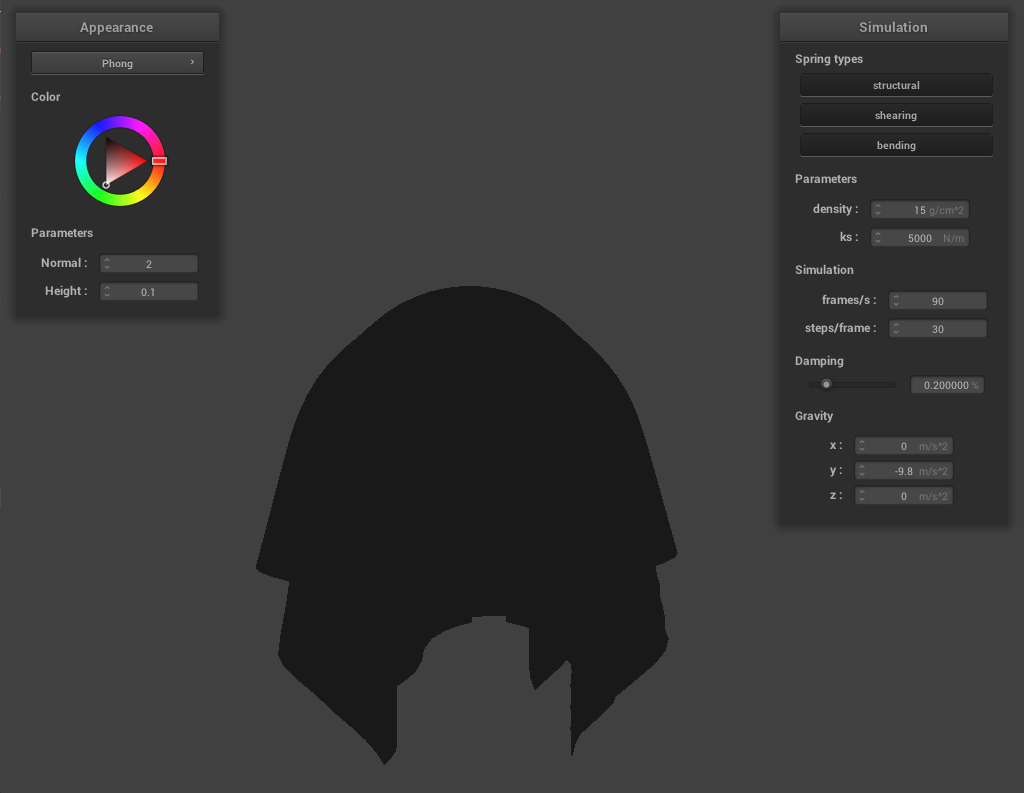Viewport: 1024px width, 793px height.
Task: Click the Height value field
Action: coord(149,292)
